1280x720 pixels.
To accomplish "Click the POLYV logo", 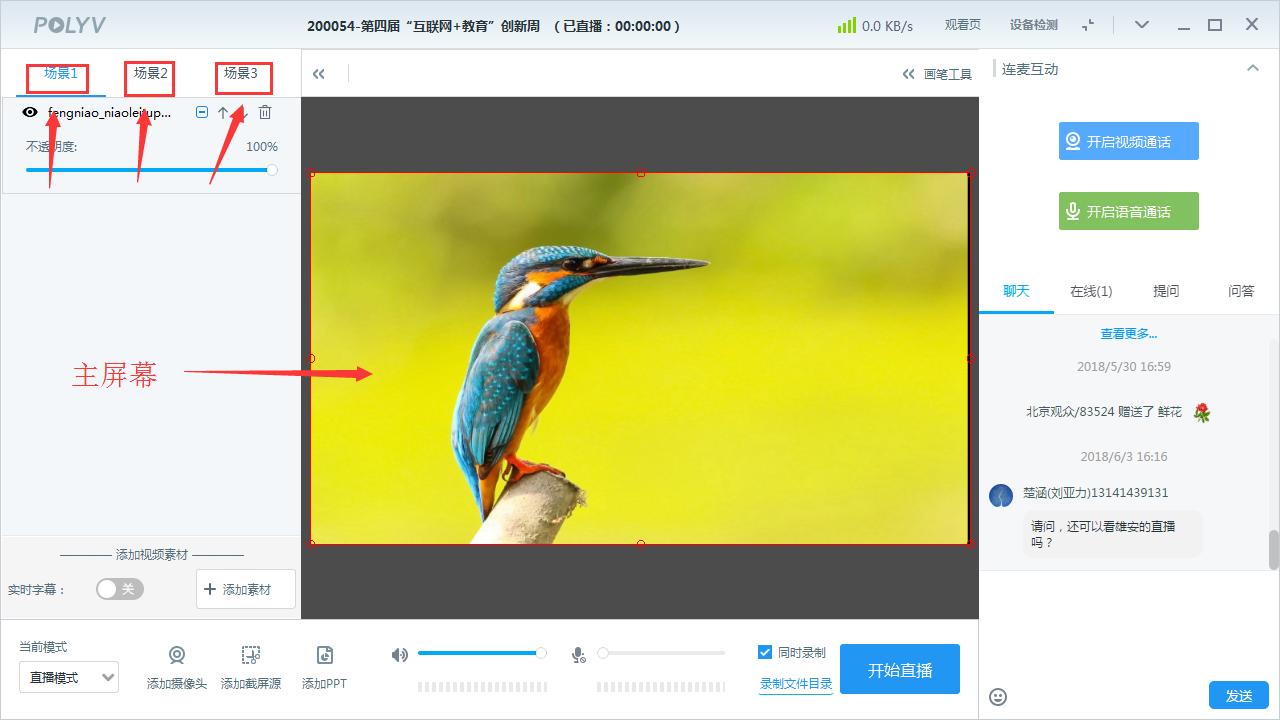I will (70, 26).
